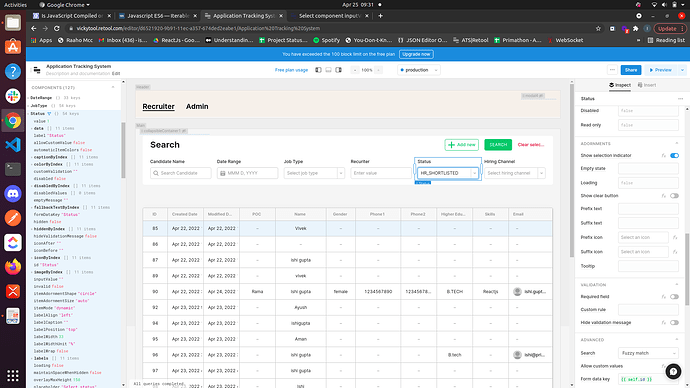Viewport: 690px width, 388px height.
Task: Bookmark this page with star icon
Action: (598, 28)
